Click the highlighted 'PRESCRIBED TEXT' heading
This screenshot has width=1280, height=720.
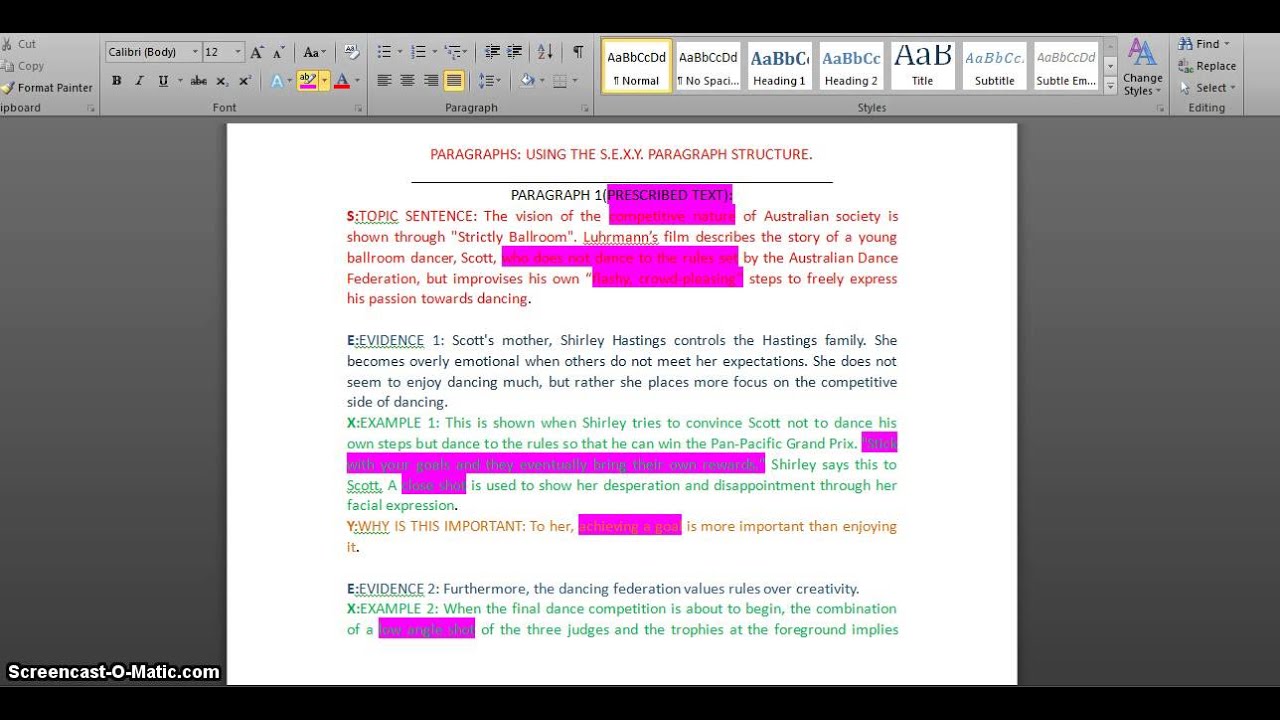(669, 195)
